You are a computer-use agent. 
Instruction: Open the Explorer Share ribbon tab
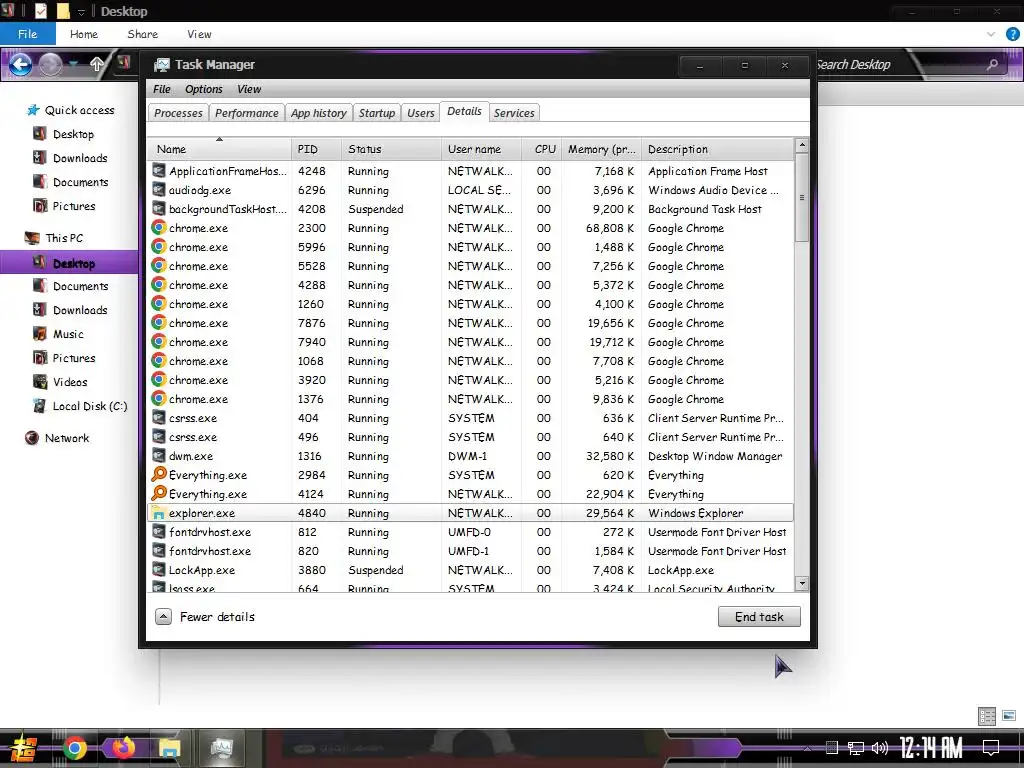coord(142,34)
